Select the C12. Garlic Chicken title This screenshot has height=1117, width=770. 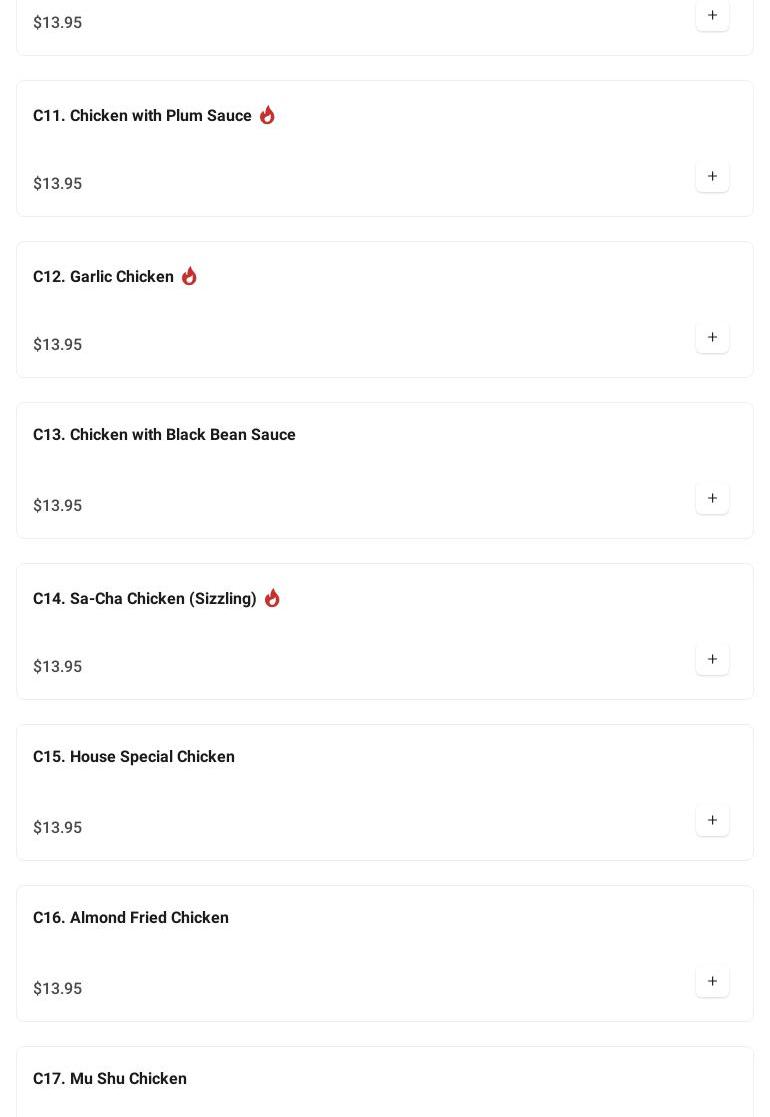(103, 277)
